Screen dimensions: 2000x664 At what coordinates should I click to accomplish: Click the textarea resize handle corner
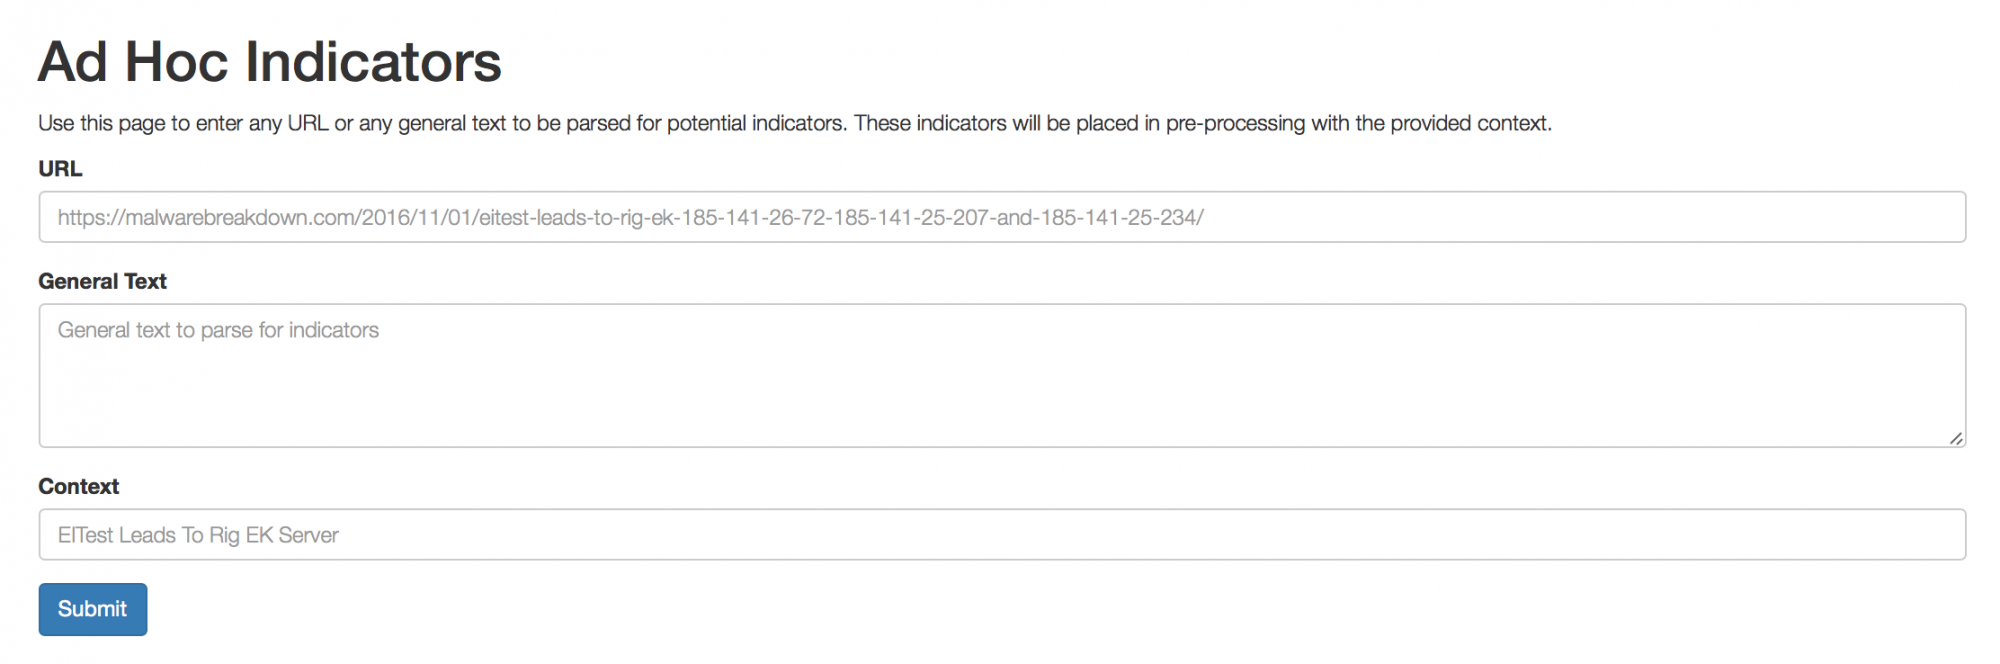point(1956,438)
